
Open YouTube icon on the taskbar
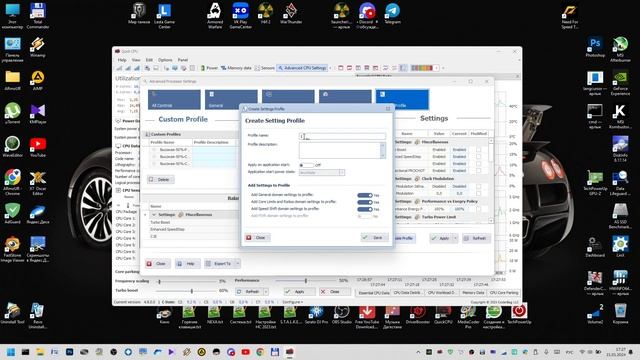tap(246, 352)
